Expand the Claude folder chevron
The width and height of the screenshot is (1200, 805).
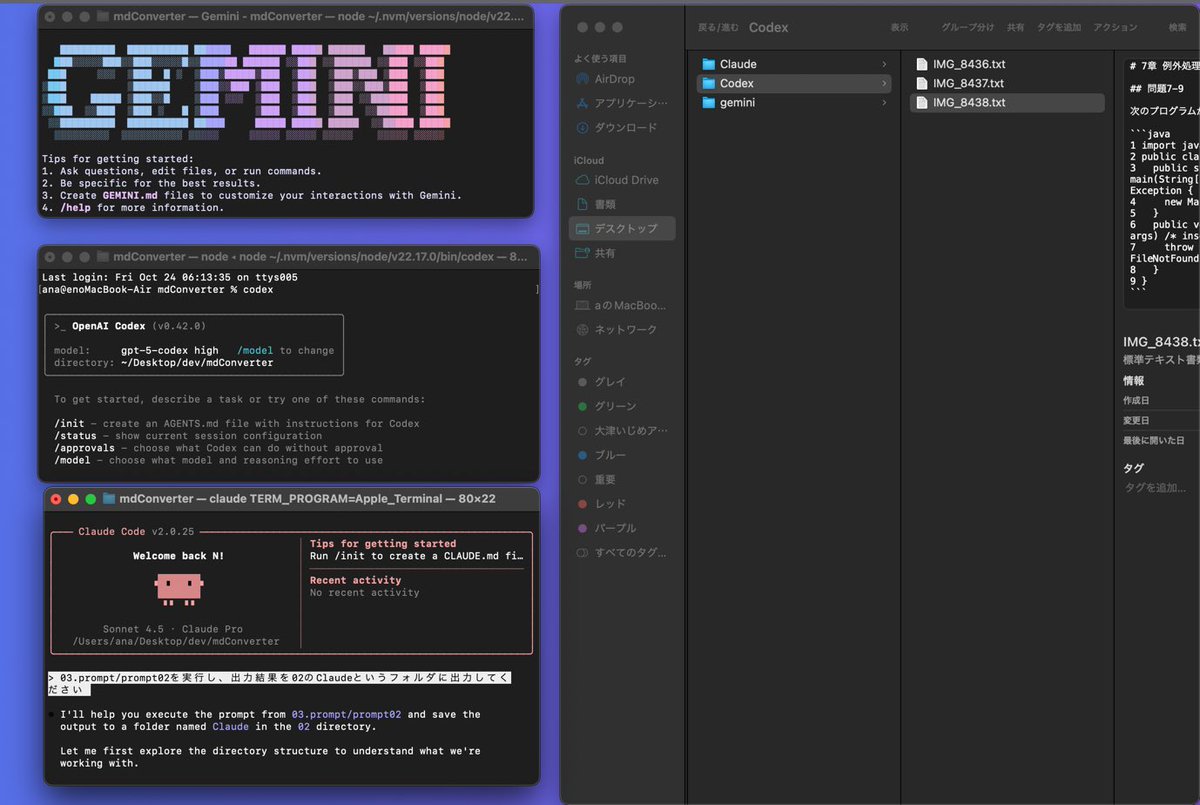coord(884,64)
